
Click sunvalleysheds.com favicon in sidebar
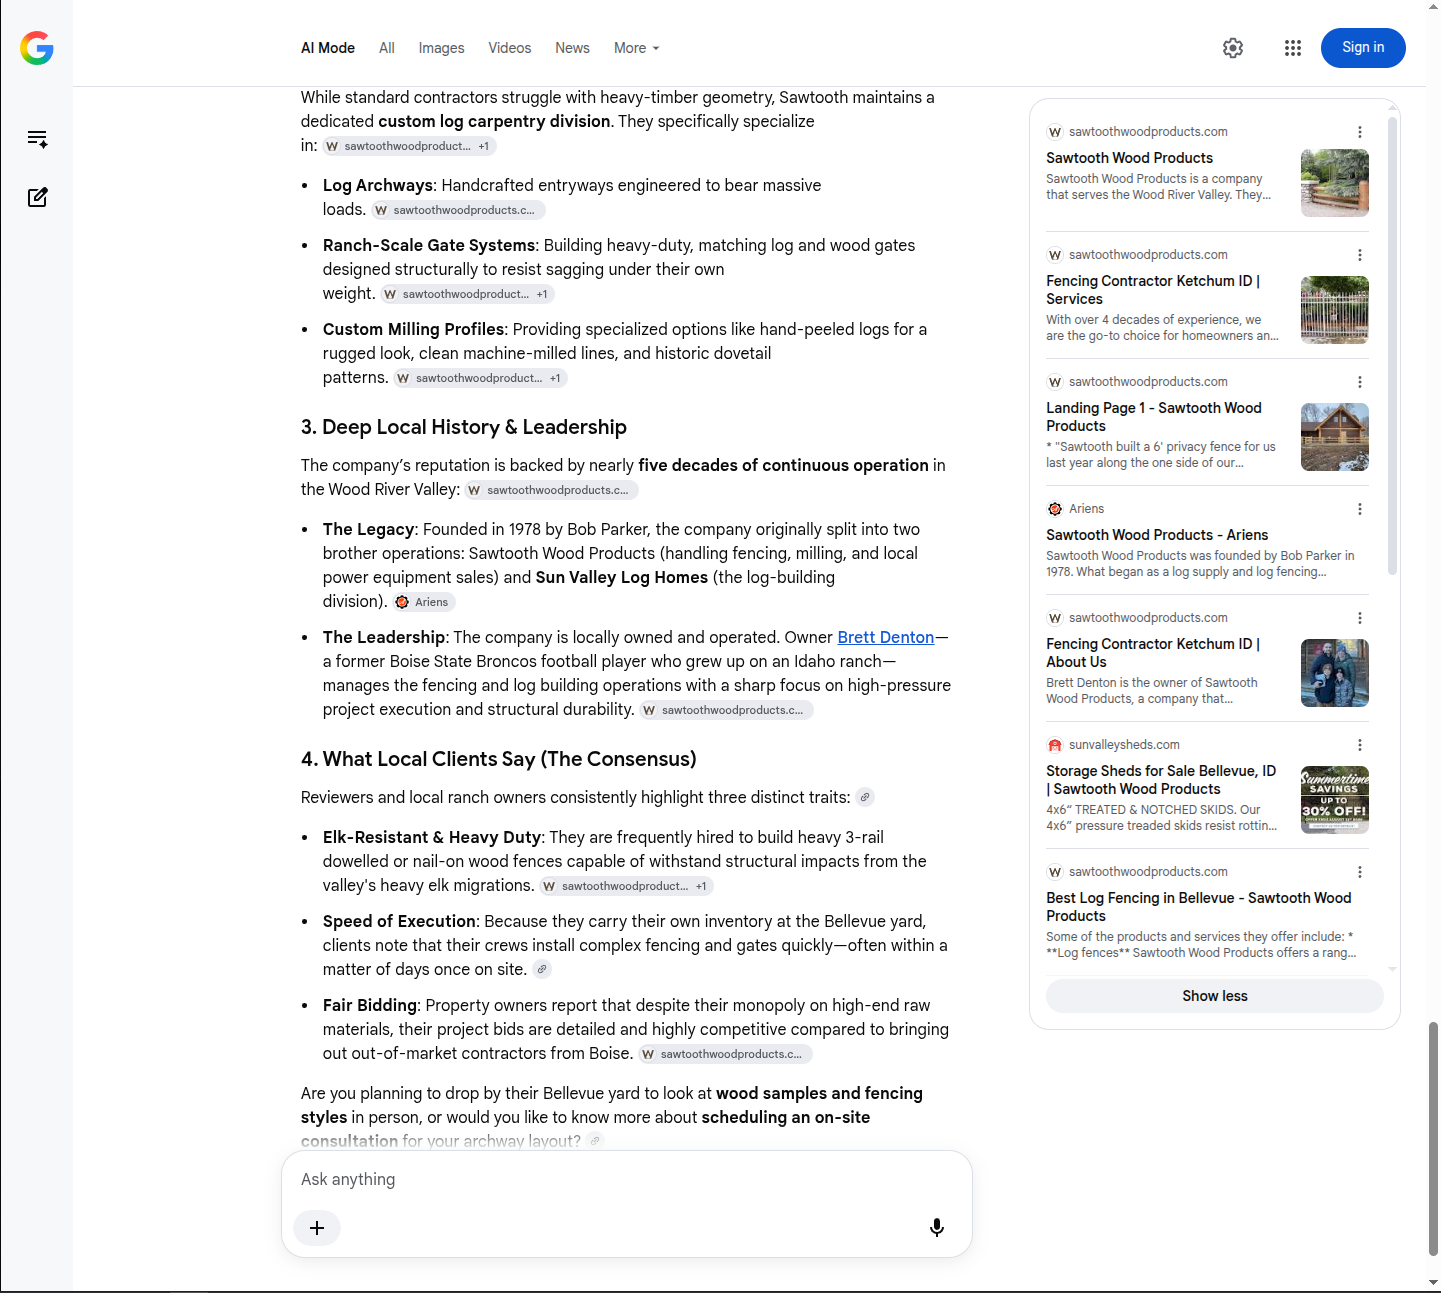click(1055, 745)
